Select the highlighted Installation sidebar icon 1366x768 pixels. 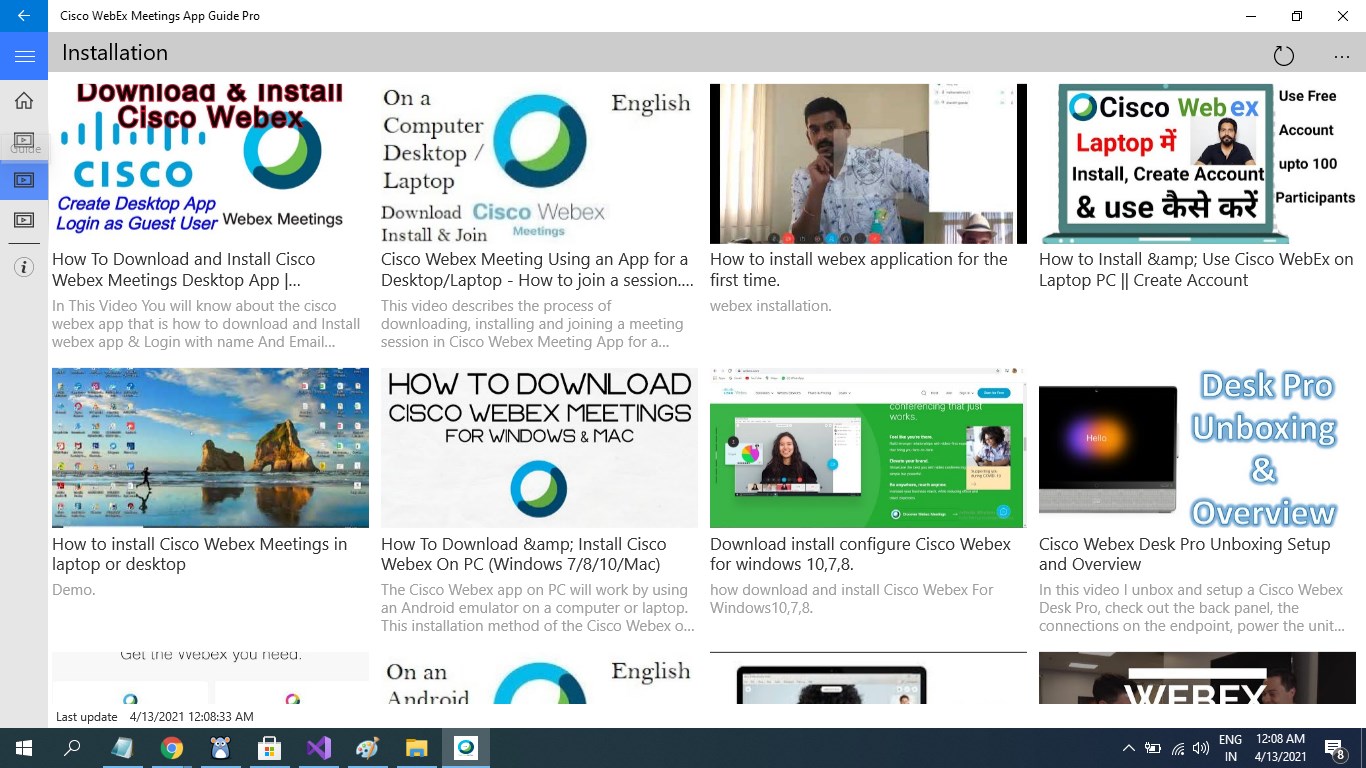[x=24, y=180]
